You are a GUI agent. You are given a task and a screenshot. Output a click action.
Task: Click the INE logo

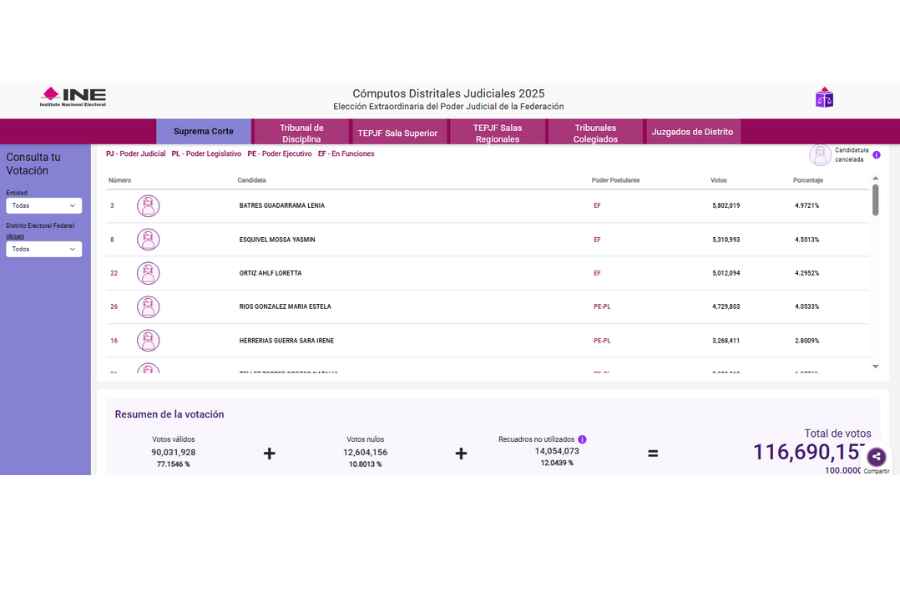(73, 96)
